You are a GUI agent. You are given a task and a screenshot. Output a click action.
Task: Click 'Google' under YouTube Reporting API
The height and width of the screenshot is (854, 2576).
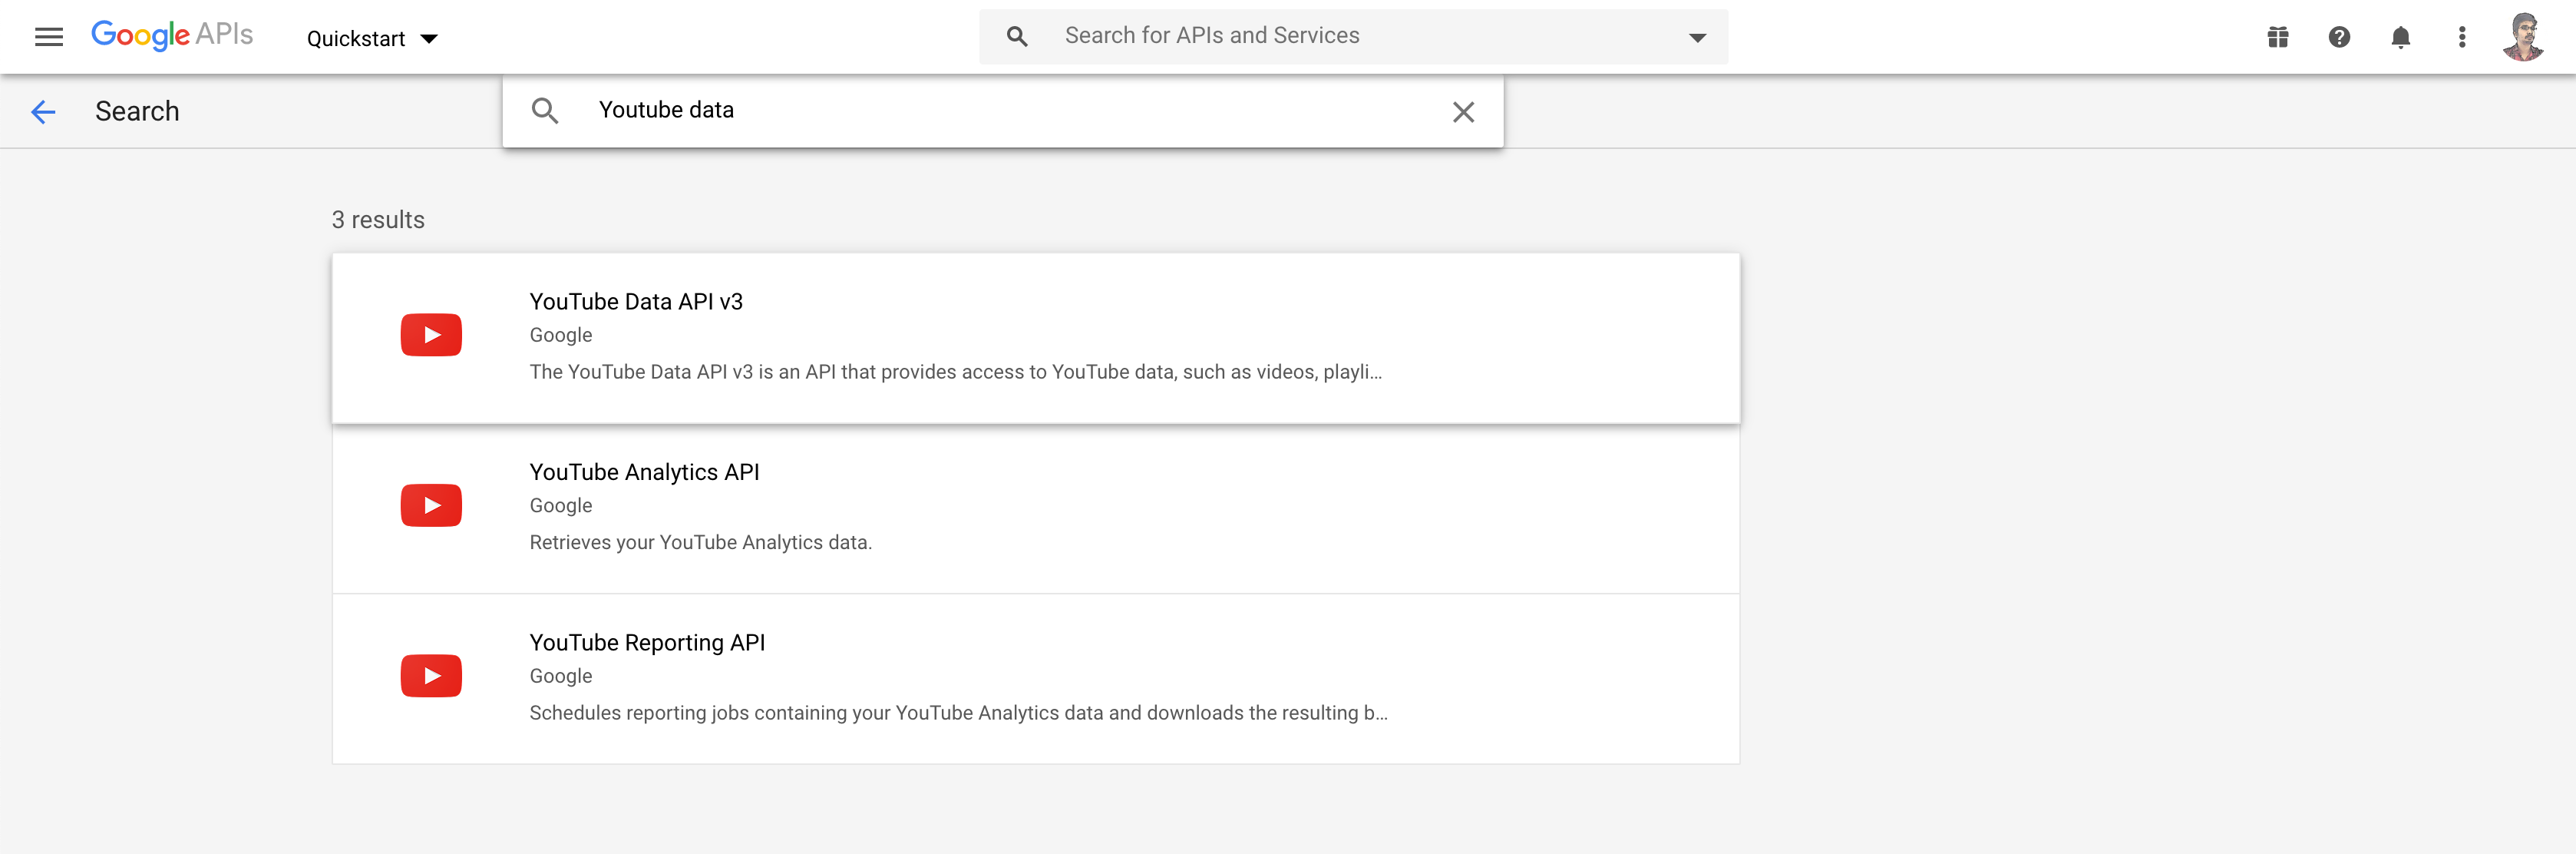coord(560,676)
